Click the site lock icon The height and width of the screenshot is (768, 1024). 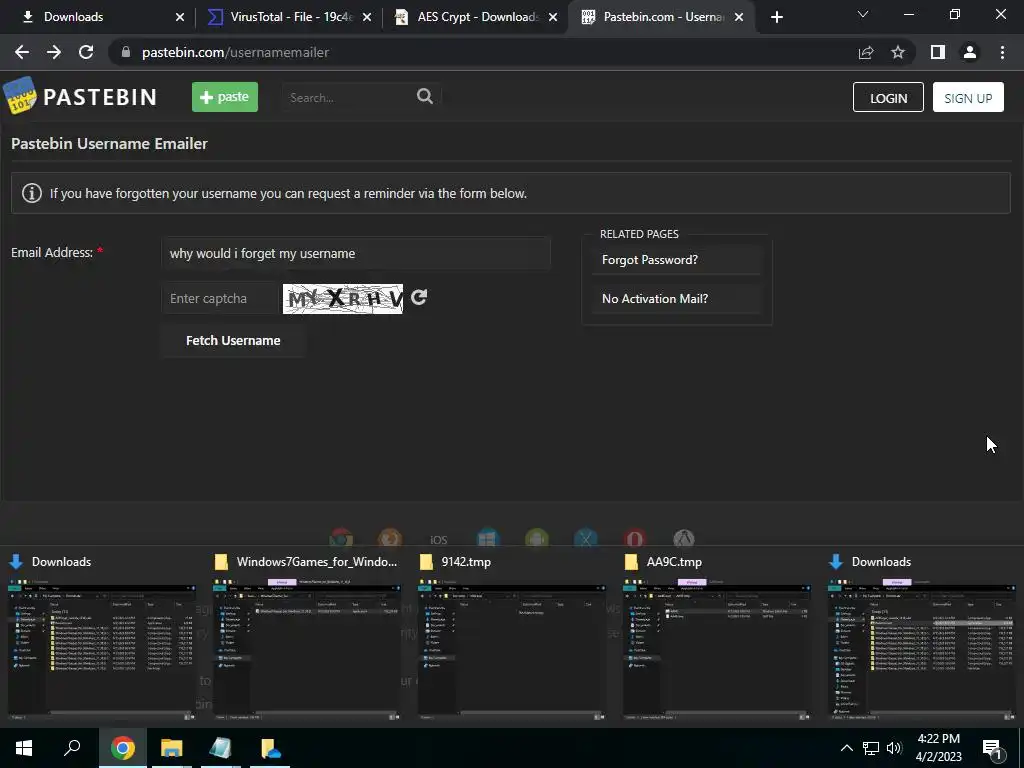tap(126, 52)
